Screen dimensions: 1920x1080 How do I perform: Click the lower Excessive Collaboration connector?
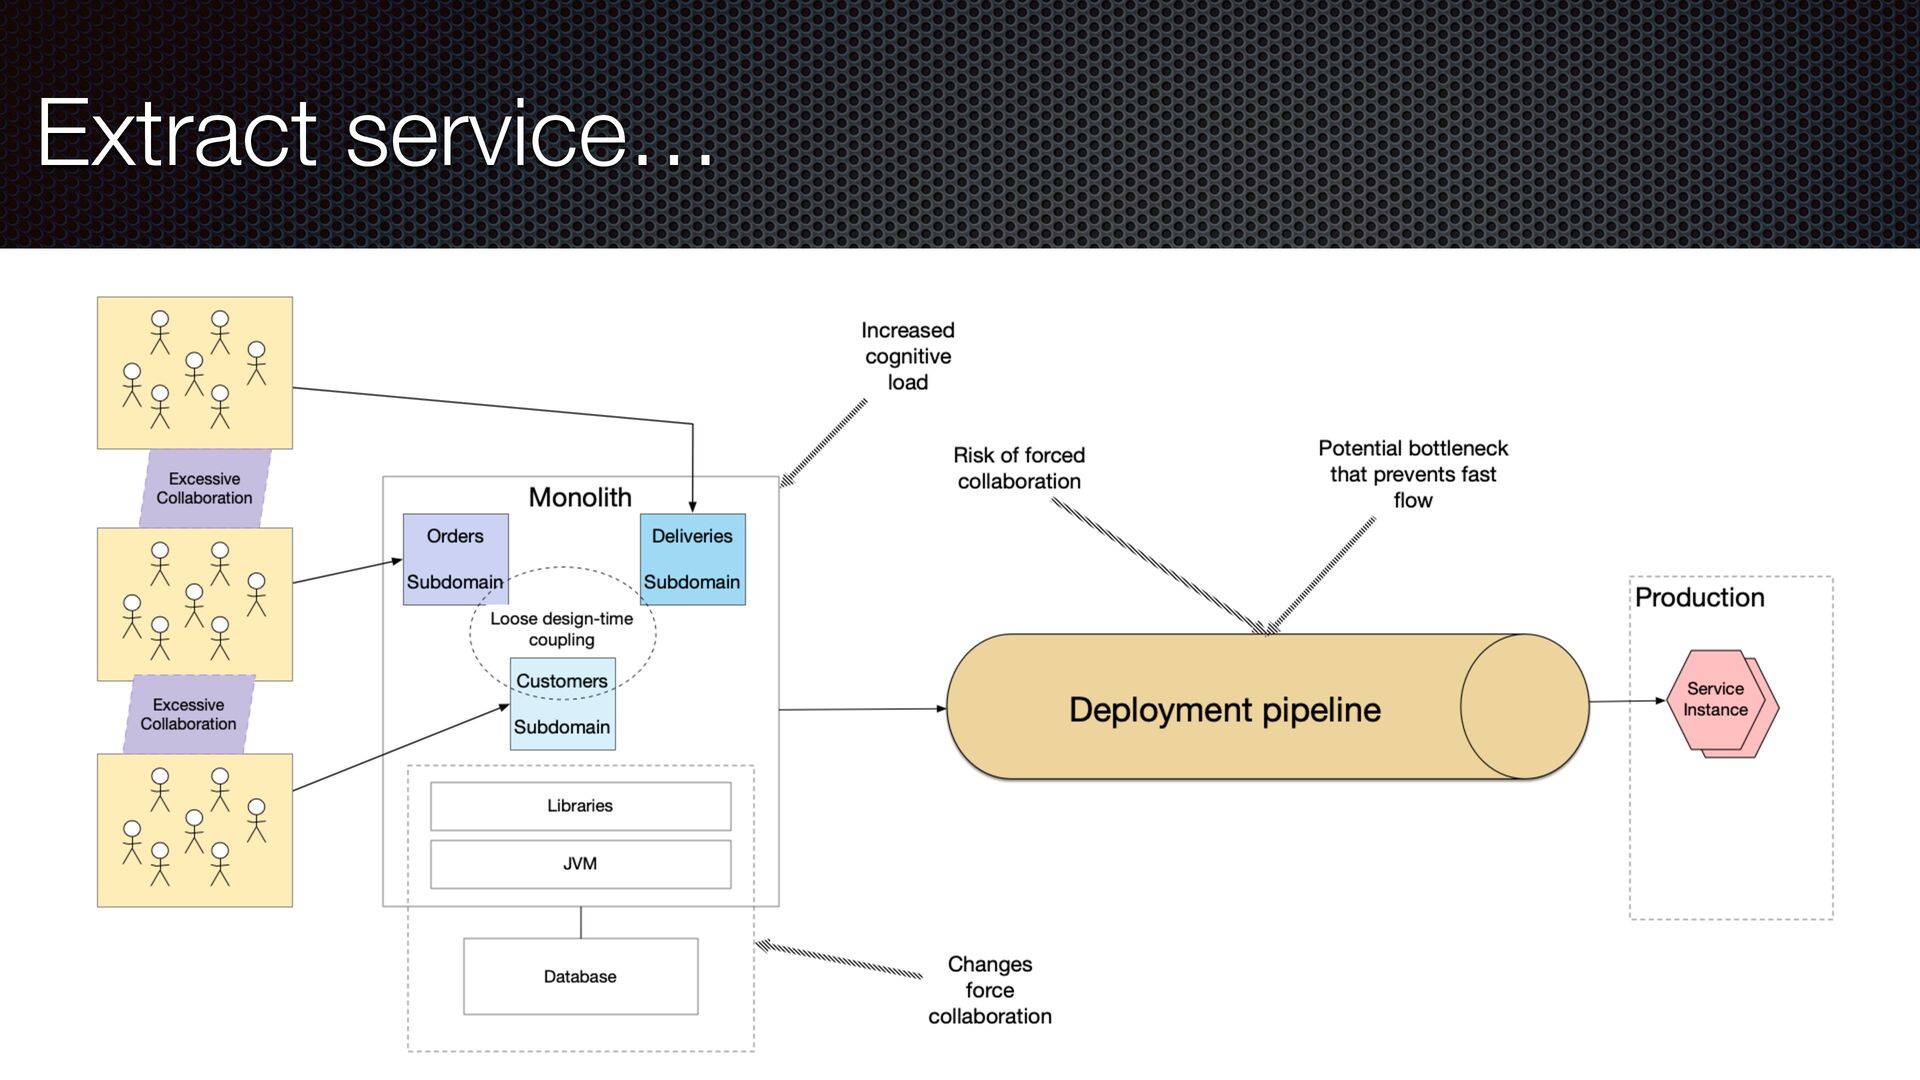(x=188, y=714)
